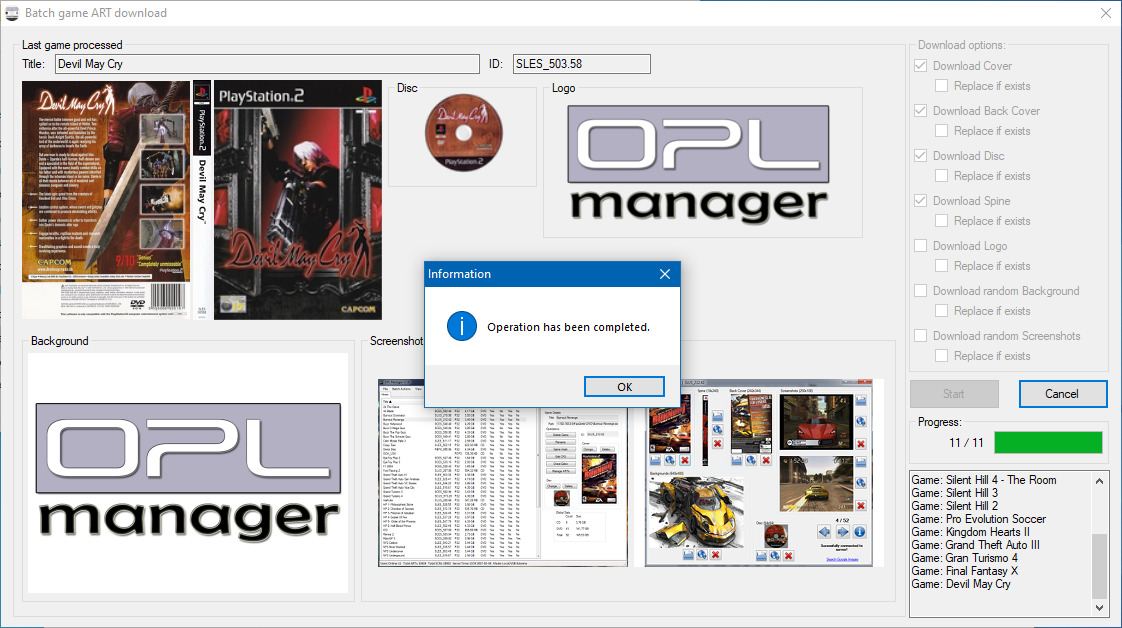Enable Download random Background checkbox
The width and height of the screenshot is (1122, 628).
pyautogui.click(x=921, y=291)
